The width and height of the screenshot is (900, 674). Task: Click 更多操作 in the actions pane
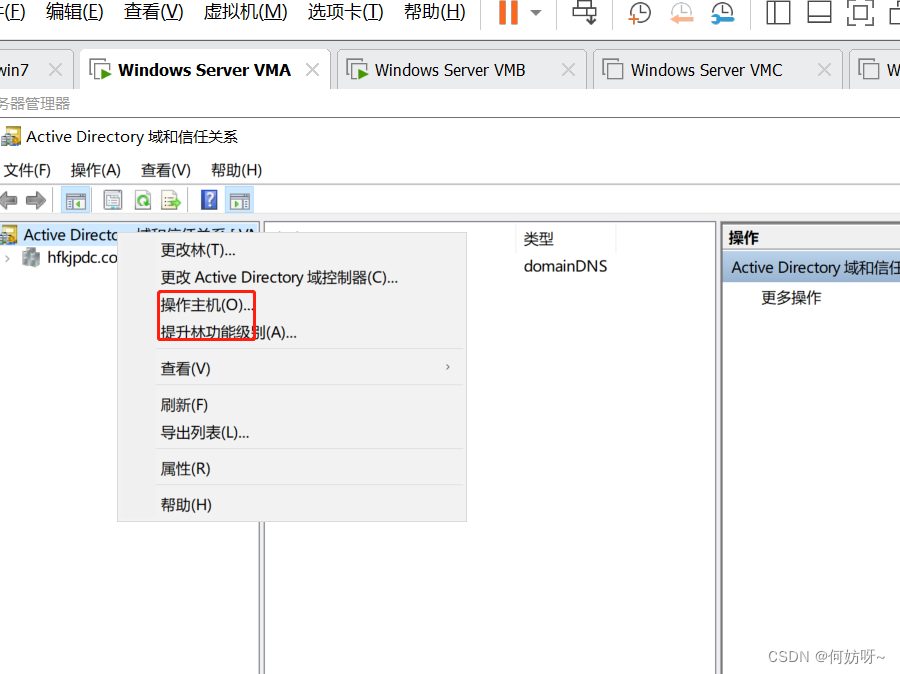[x=791, y=298]
